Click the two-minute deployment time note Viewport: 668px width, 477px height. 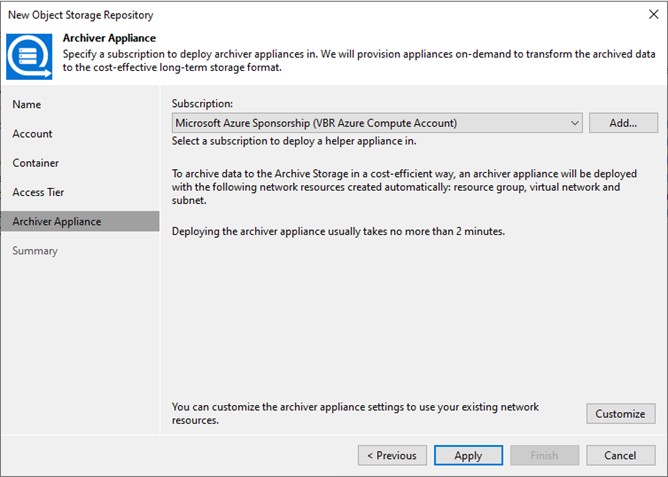pyautogui.click(x=338, y=231)
